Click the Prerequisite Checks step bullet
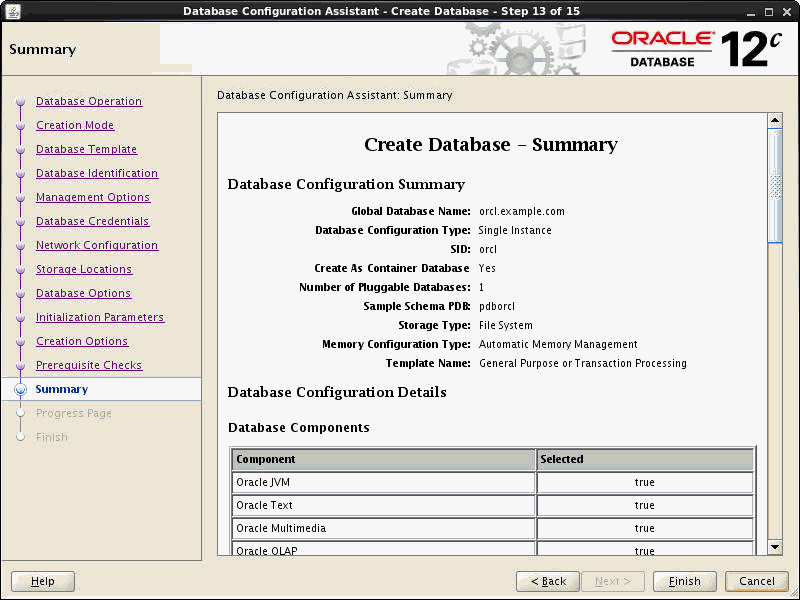The height and width of the screenshot is (600, 800). (x=20, y=365)
